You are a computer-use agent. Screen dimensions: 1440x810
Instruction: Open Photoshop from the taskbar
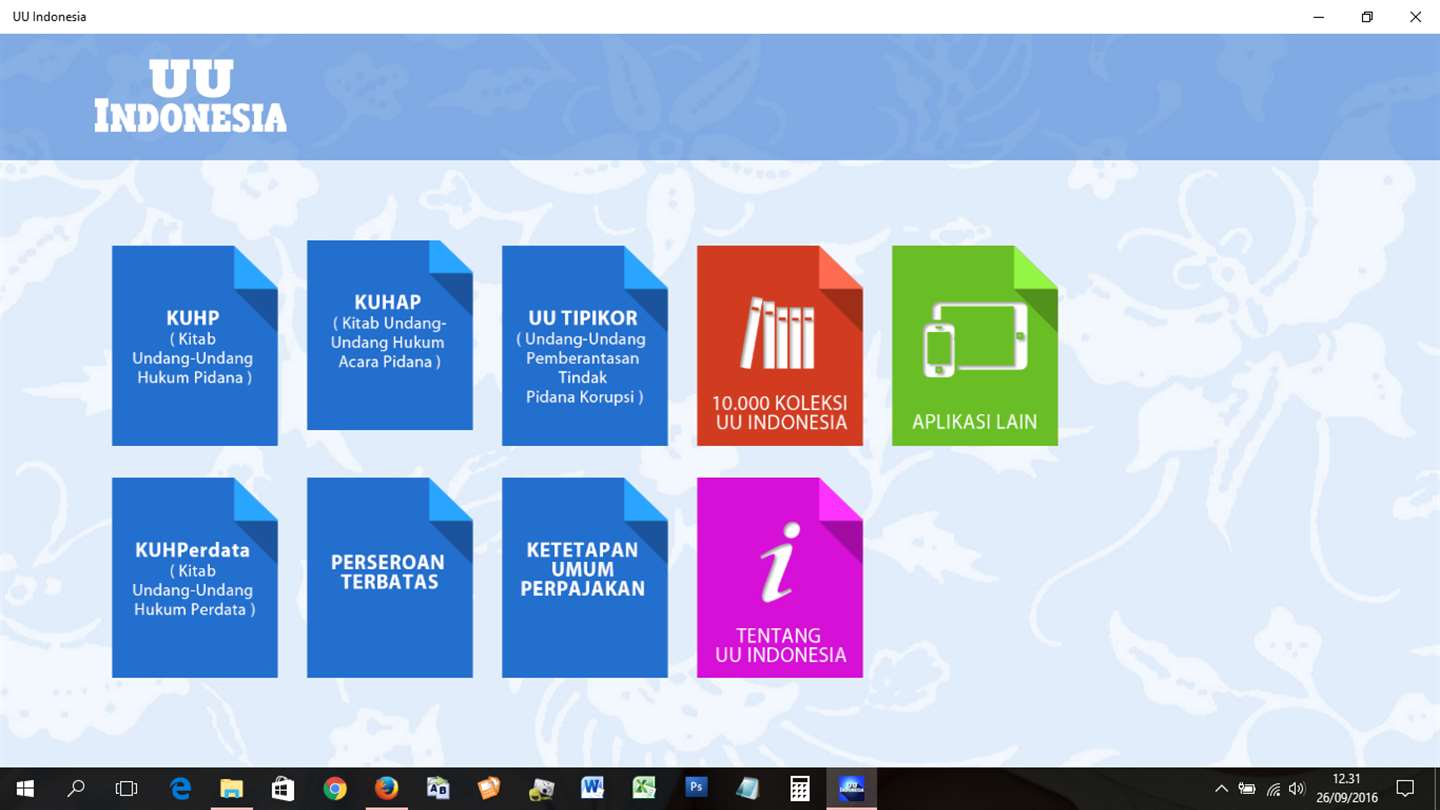coord(696,789)
